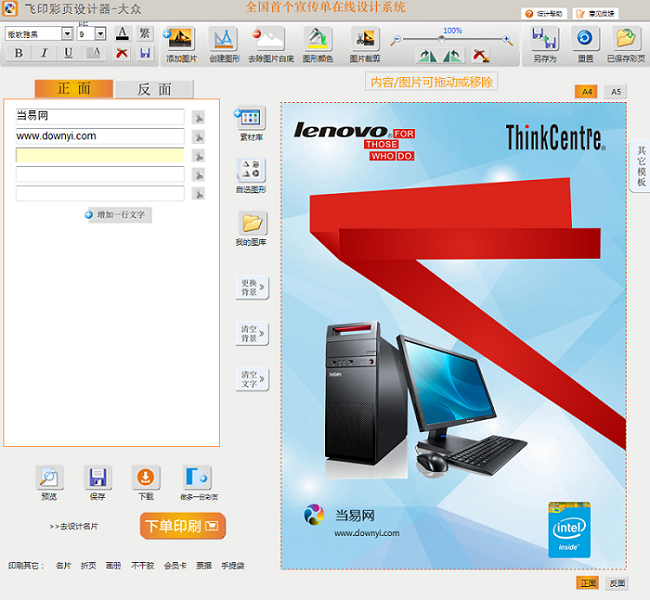The image size is (650, 600).
Task: Expand the 更换背景 (change background) option
Action: pyautogui.click(x=251, y=289)
